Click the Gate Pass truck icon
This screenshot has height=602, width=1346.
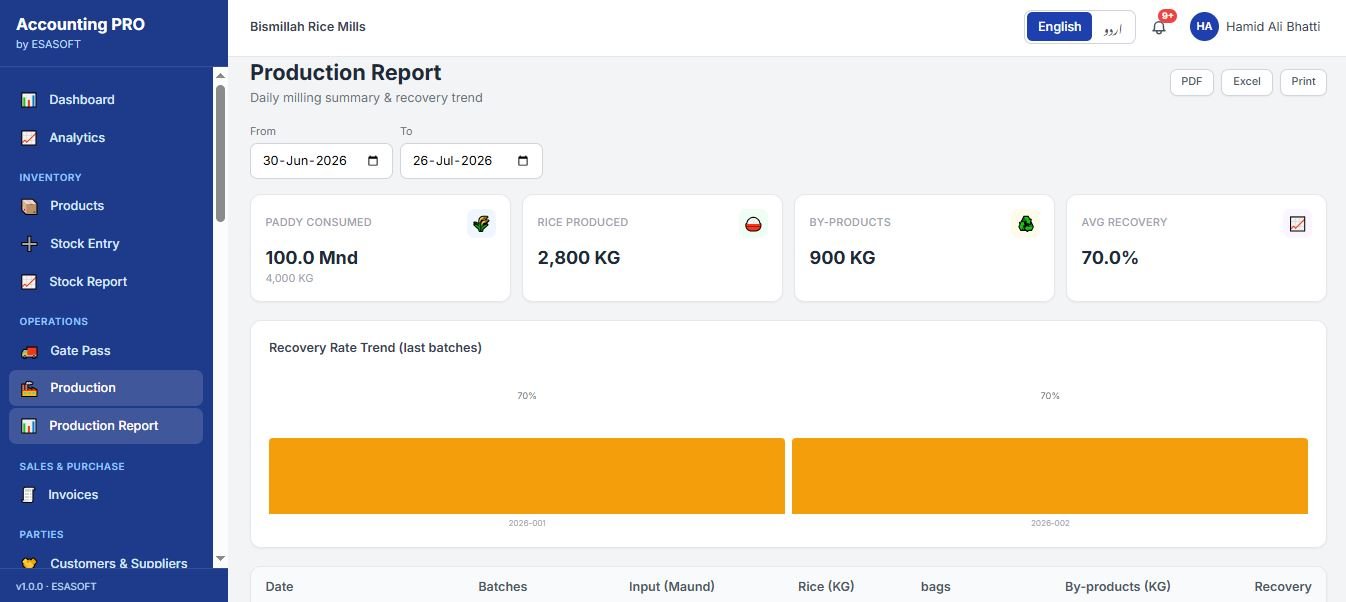pyautogui.click(x=29, y=351)
